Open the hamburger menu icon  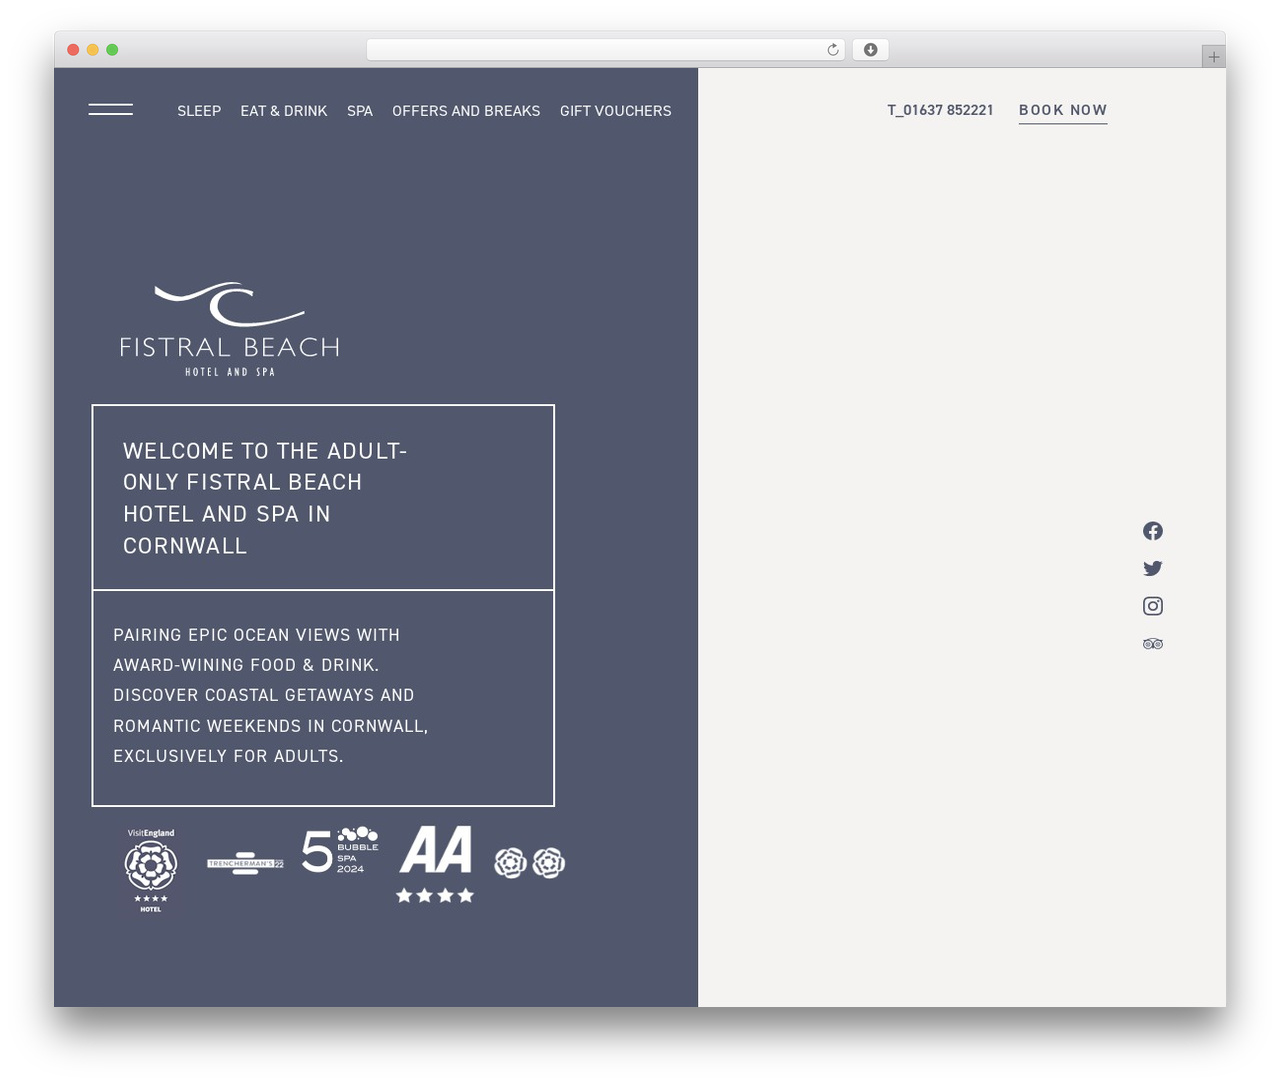coord(110,109)
